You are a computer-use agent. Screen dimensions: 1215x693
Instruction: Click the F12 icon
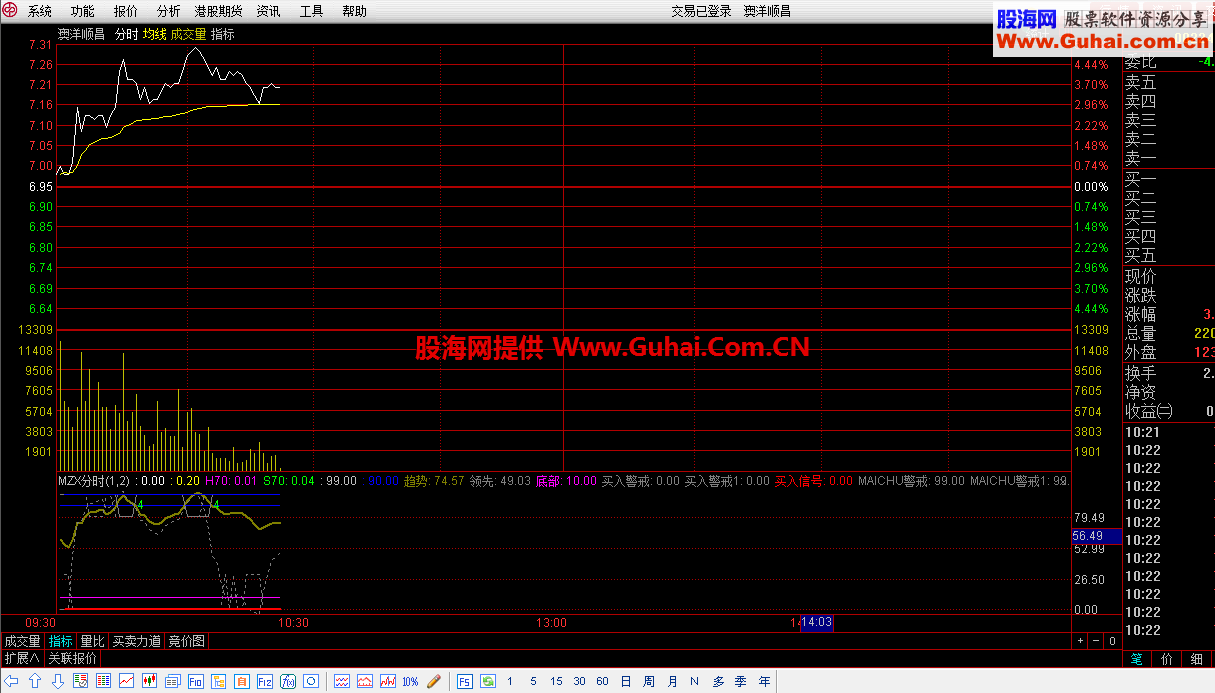tap(265, 681)
